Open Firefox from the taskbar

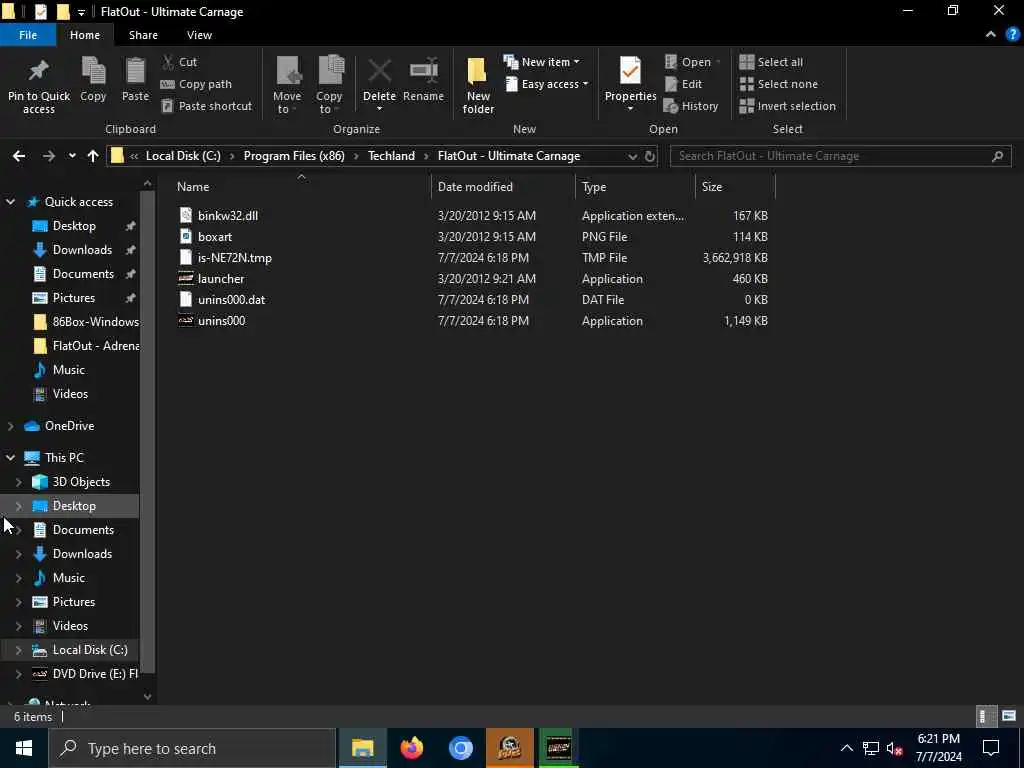(x=411, y=748)
